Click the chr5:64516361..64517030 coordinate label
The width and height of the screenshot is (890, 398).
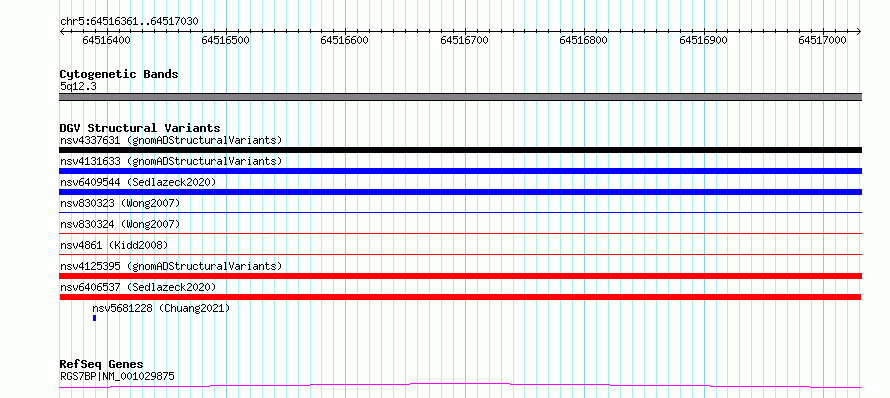129,22
